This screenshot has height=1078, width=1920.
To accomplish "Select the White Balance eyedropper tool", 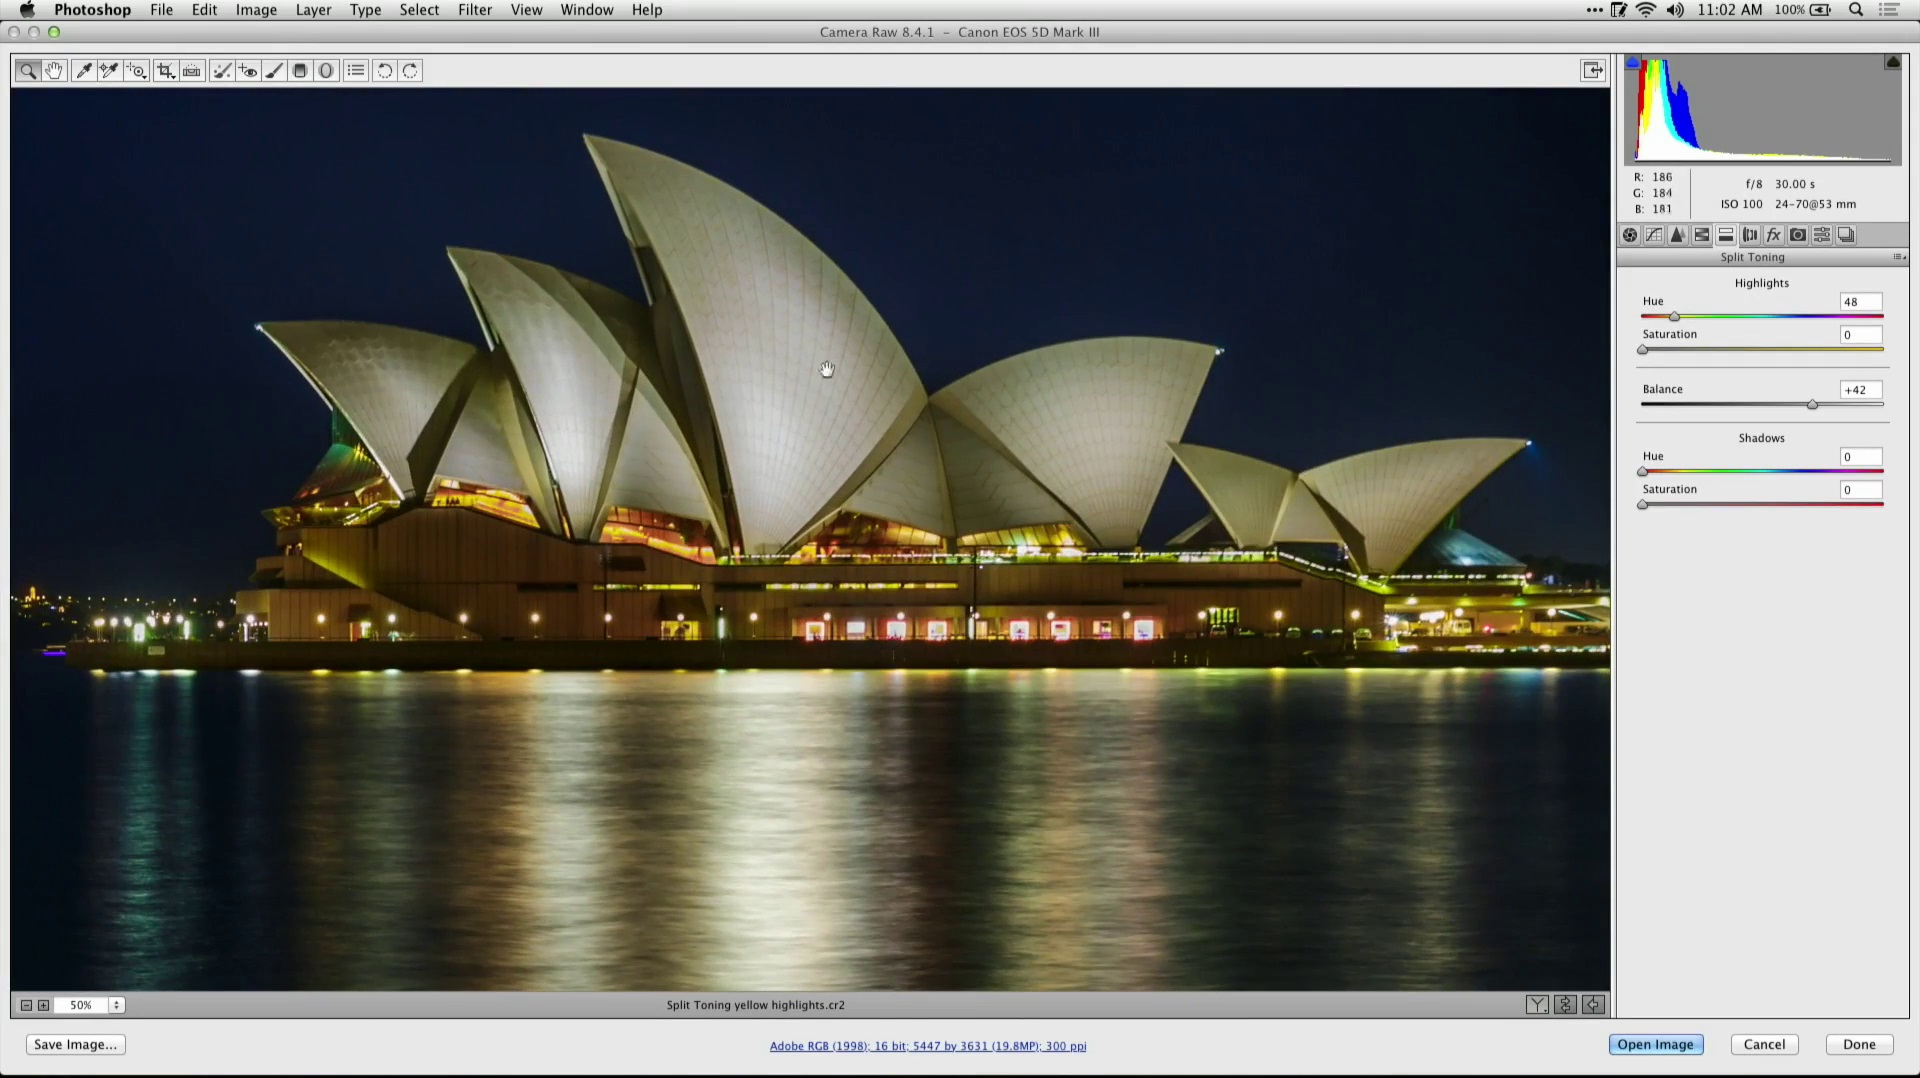I will tap(84, 70).
